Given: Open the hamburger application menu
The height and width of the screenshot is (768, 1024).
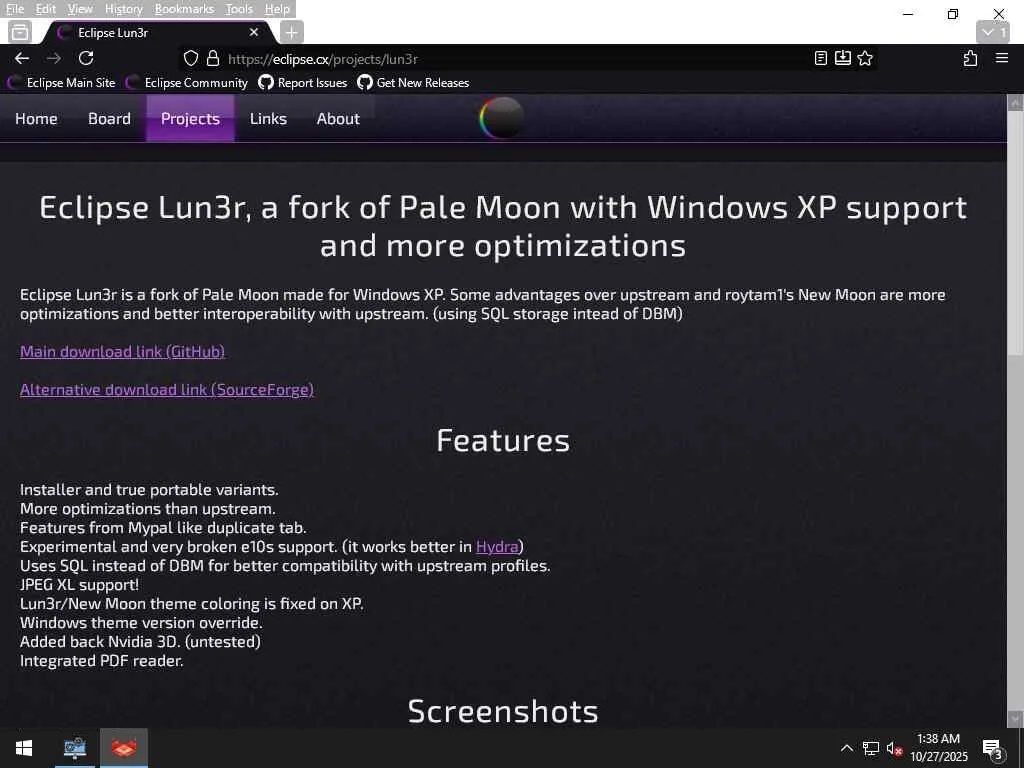Looking at the screenshot, I should 1001,58.
